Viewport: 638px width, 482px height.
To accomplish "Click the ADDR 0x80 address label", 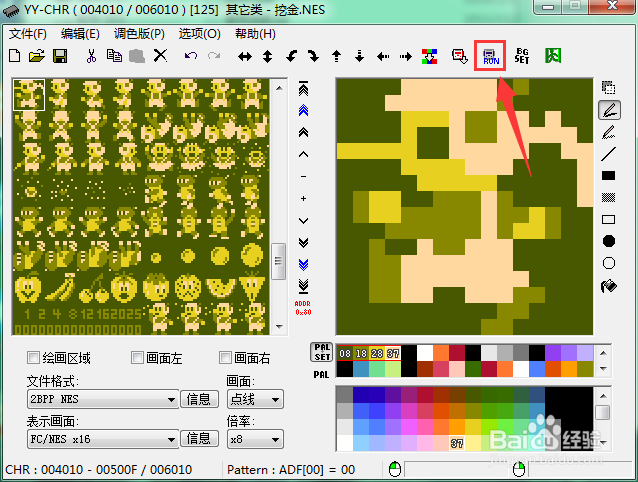I will [x=303, y=308].
